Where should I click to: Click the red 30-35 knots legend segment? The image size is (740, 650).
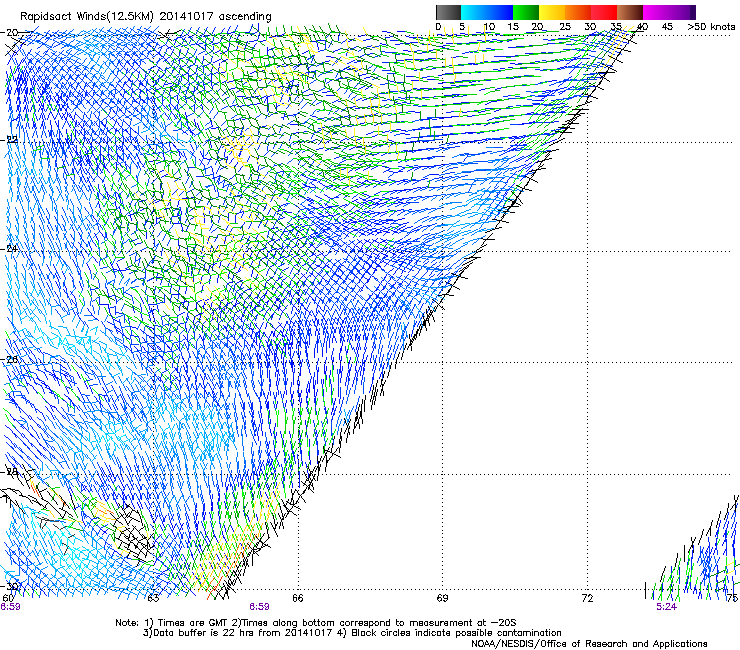(604, 12)
